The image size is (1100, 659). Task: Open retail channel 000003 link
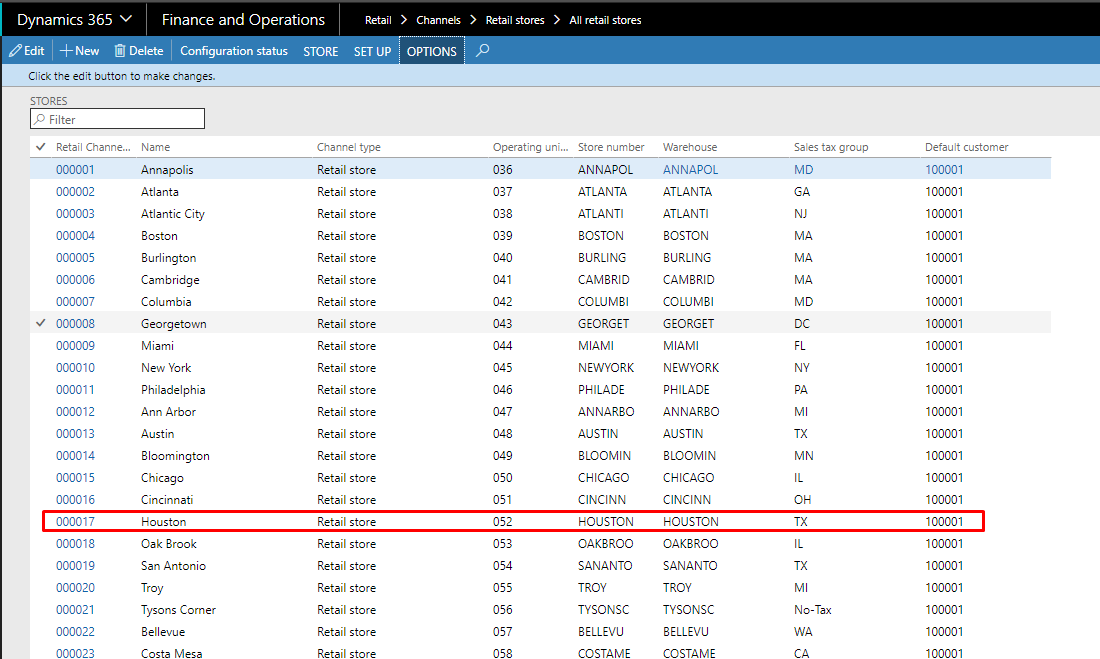(75, 213)
